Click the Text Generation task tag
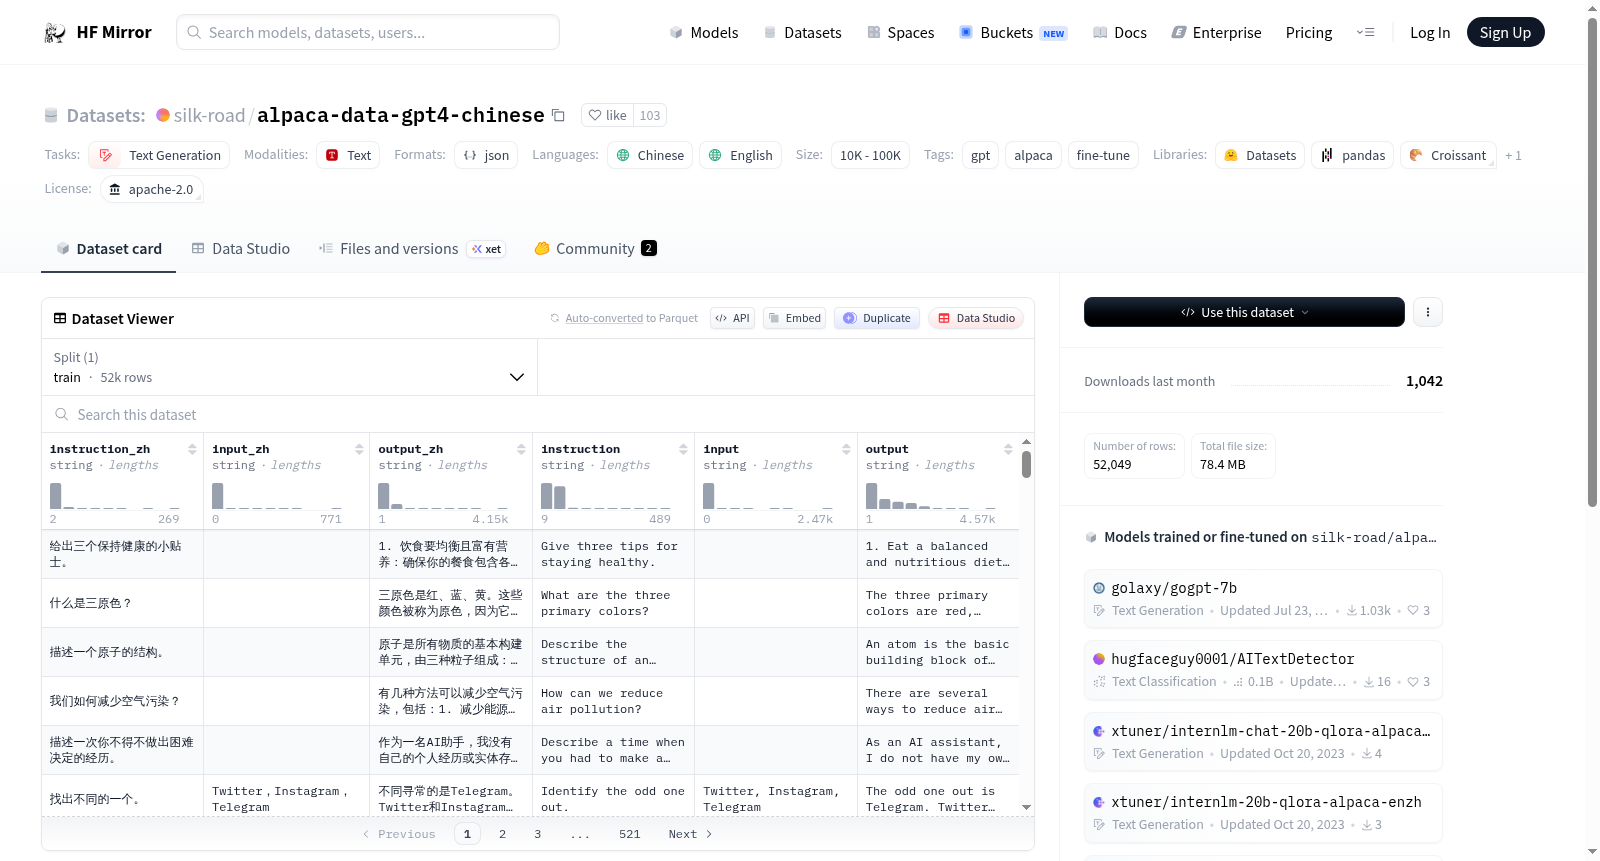 click(159, 155)
